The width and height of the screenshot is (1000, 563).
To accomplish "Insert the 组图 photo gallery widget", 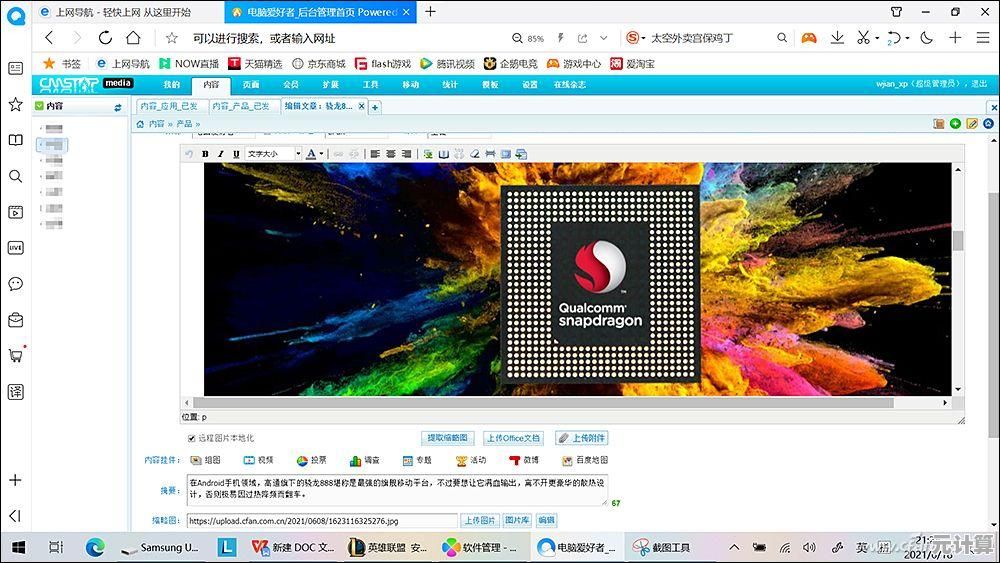I will (x=205, y=460).
